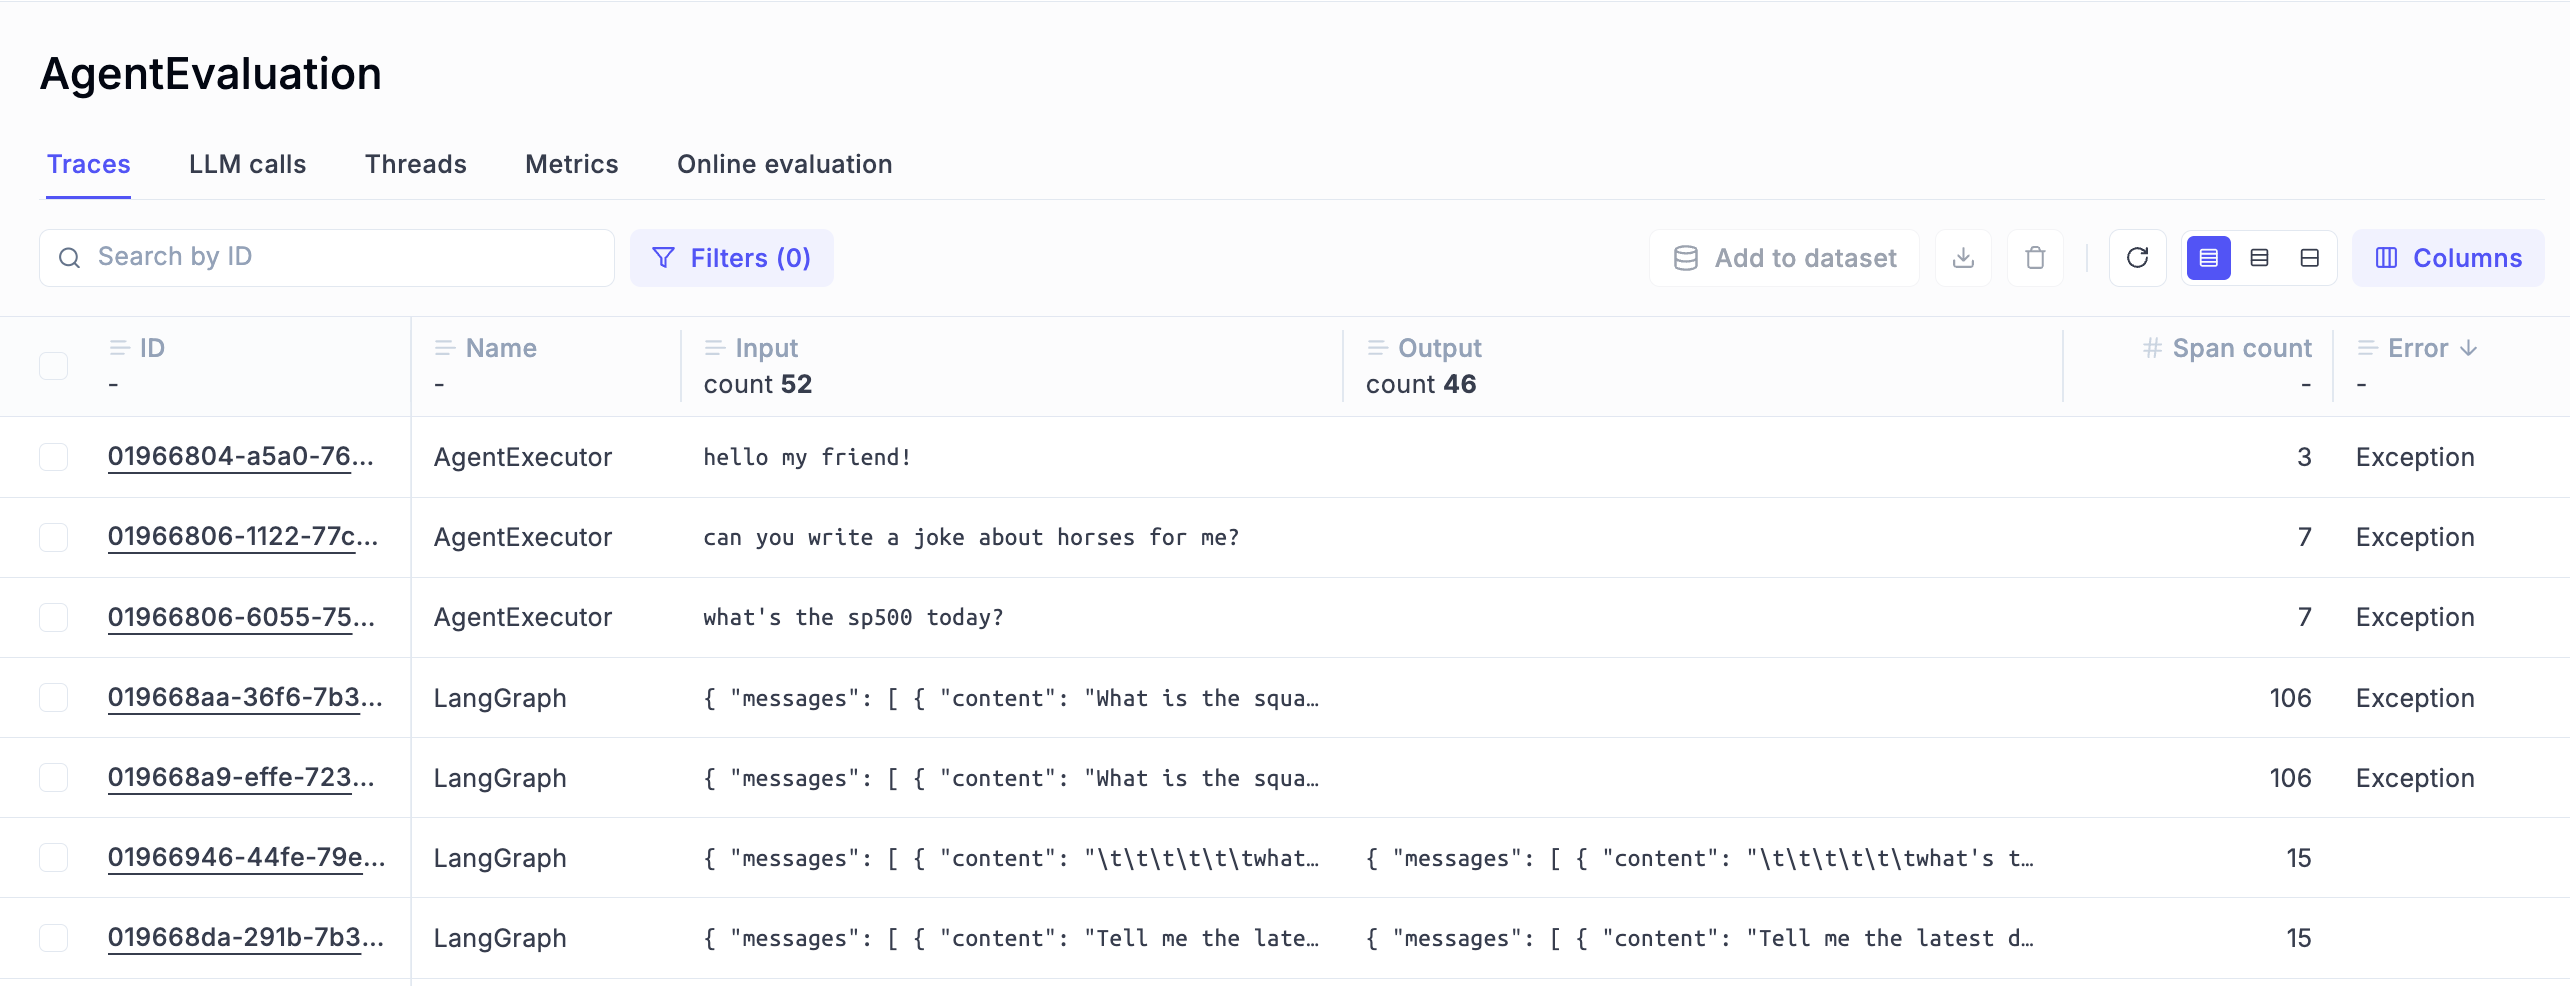
Task: Open ID column header options
Action: [x=118, y=348]
